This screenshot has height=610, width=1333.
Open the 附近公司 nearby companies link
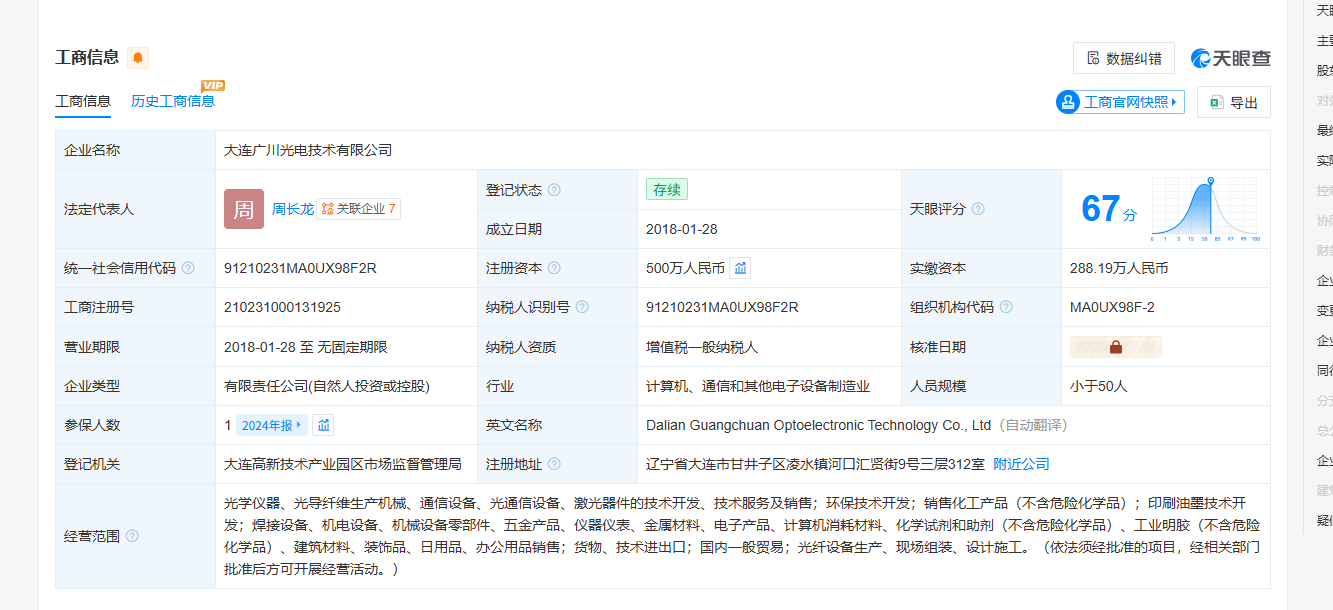coord(1021,464)
